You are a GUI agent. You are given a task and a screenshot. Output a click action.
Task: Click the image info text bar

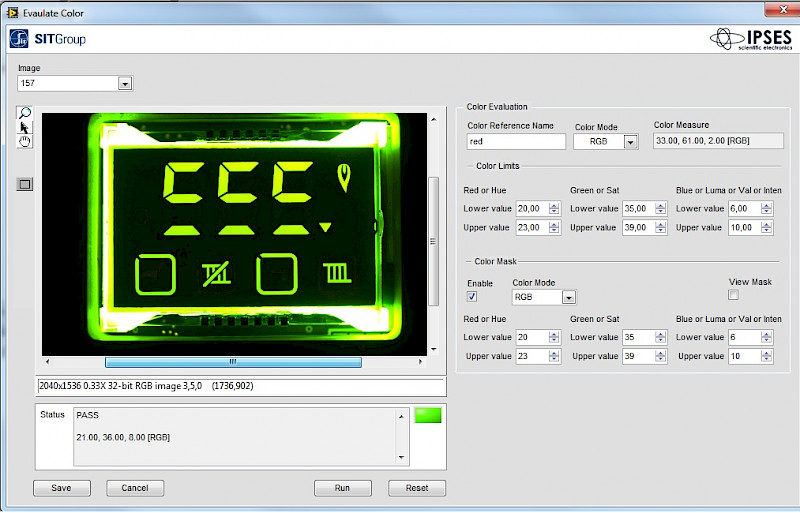tap(241, 386)
